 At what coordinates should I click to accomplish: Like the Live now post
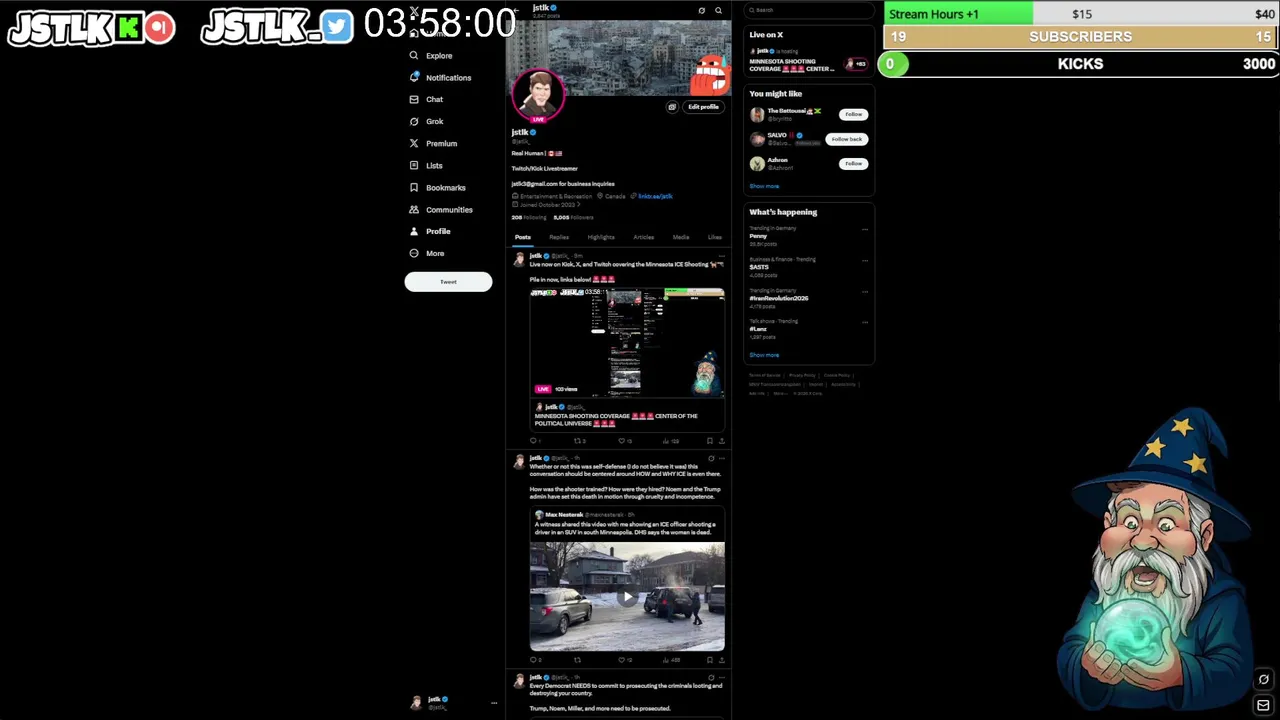tap(624, 441)
